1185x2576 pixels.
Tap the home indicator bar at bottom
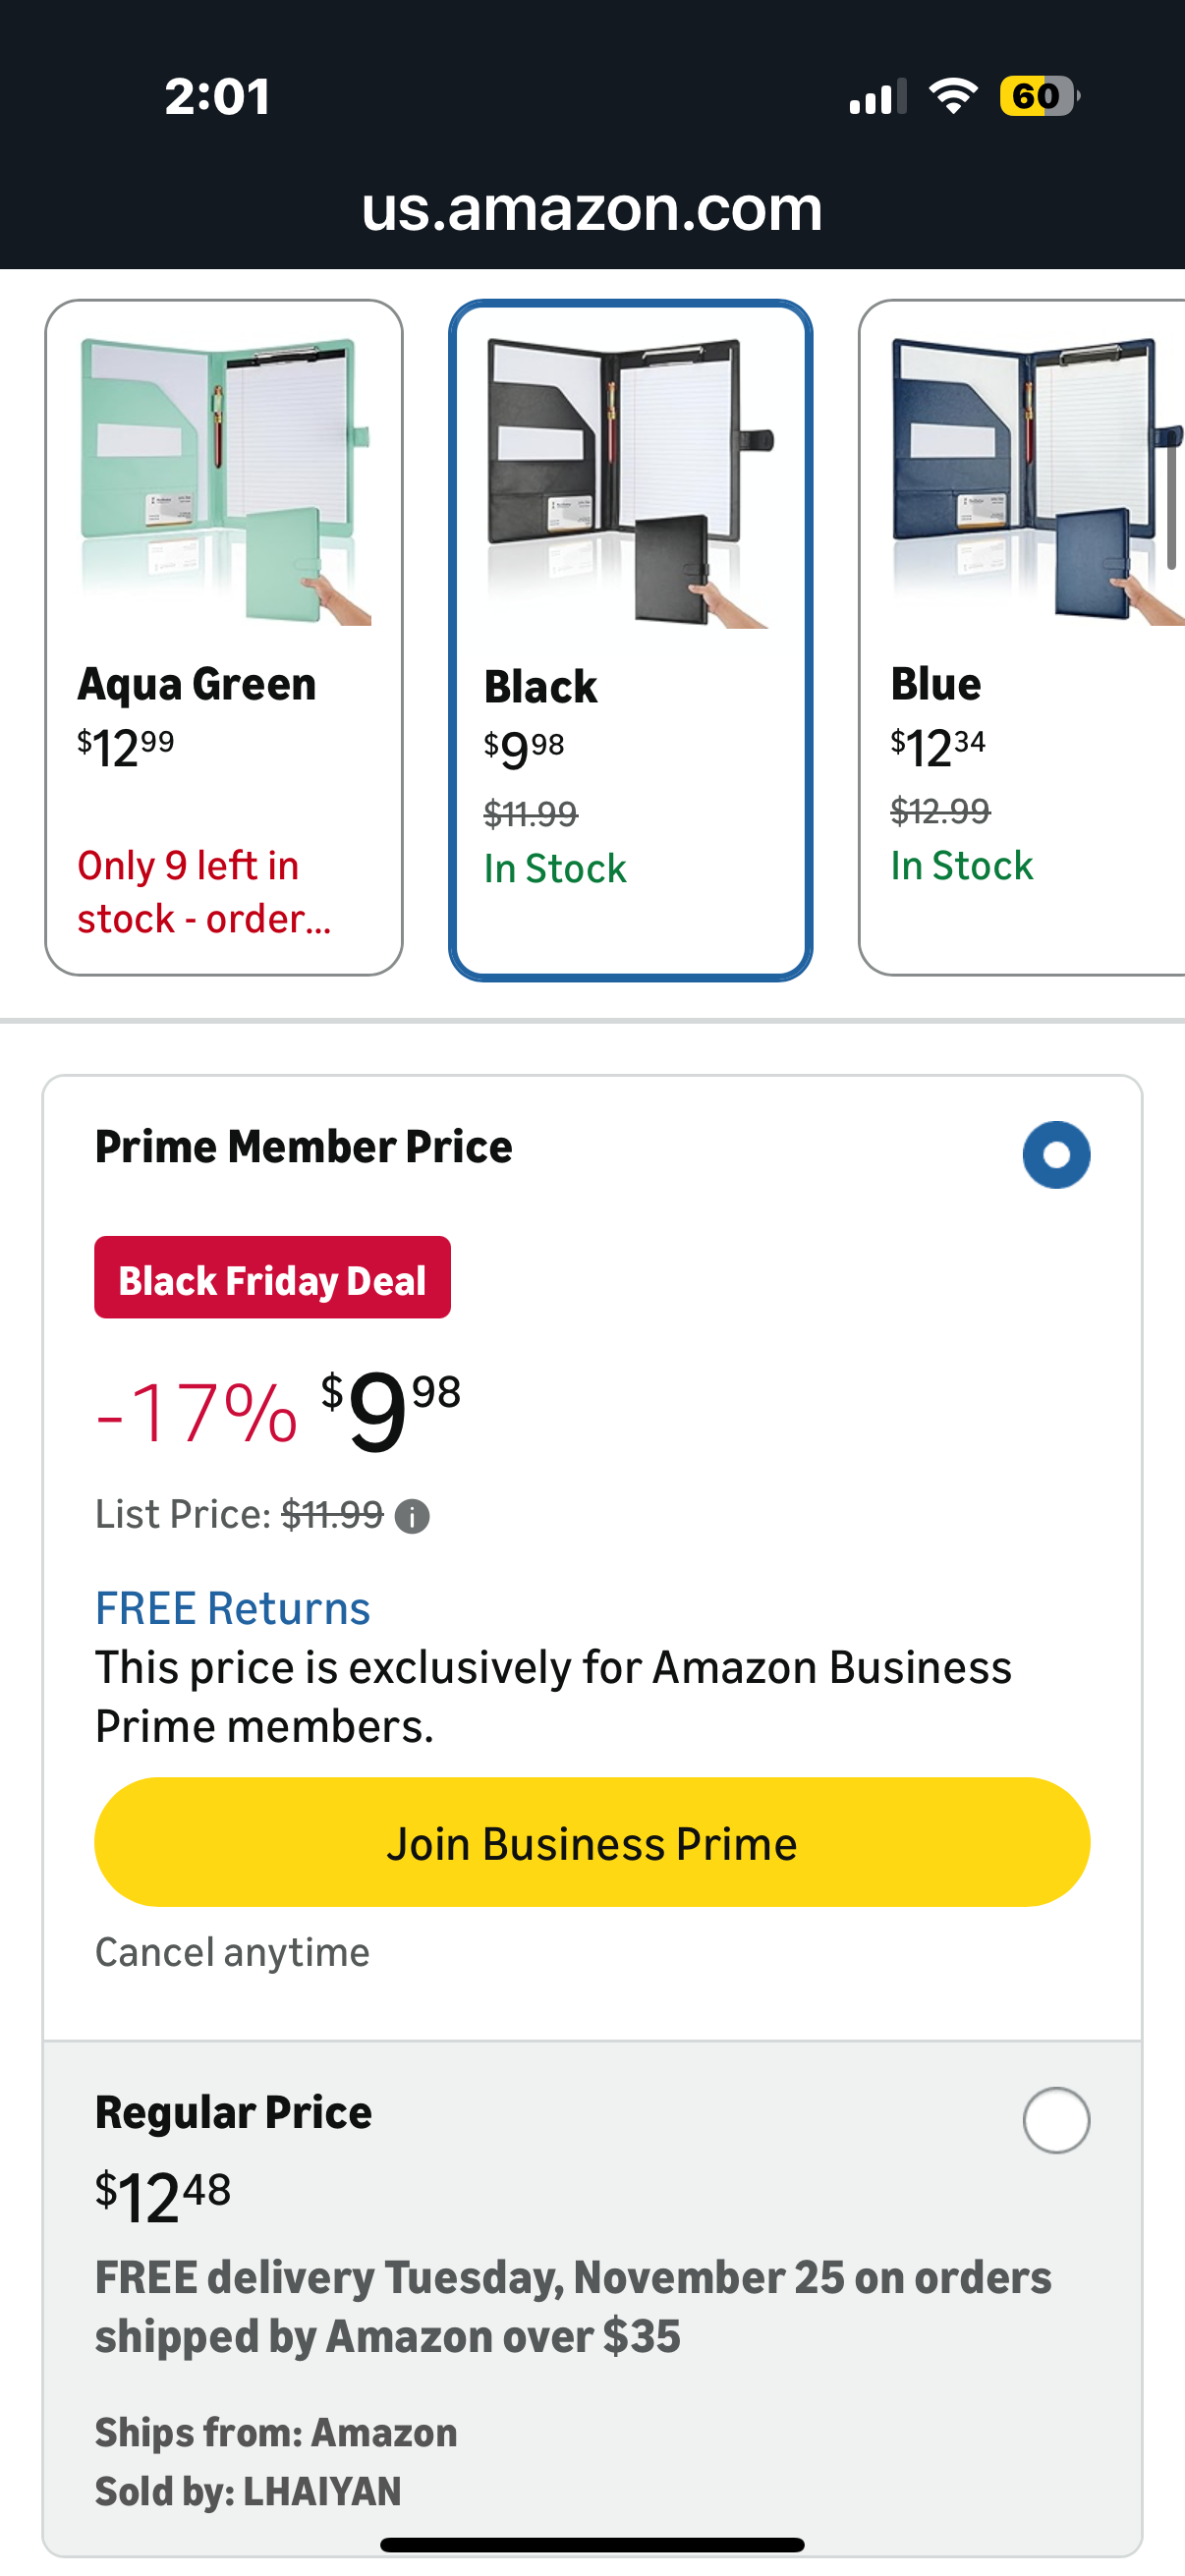[x=592, y=2545]
